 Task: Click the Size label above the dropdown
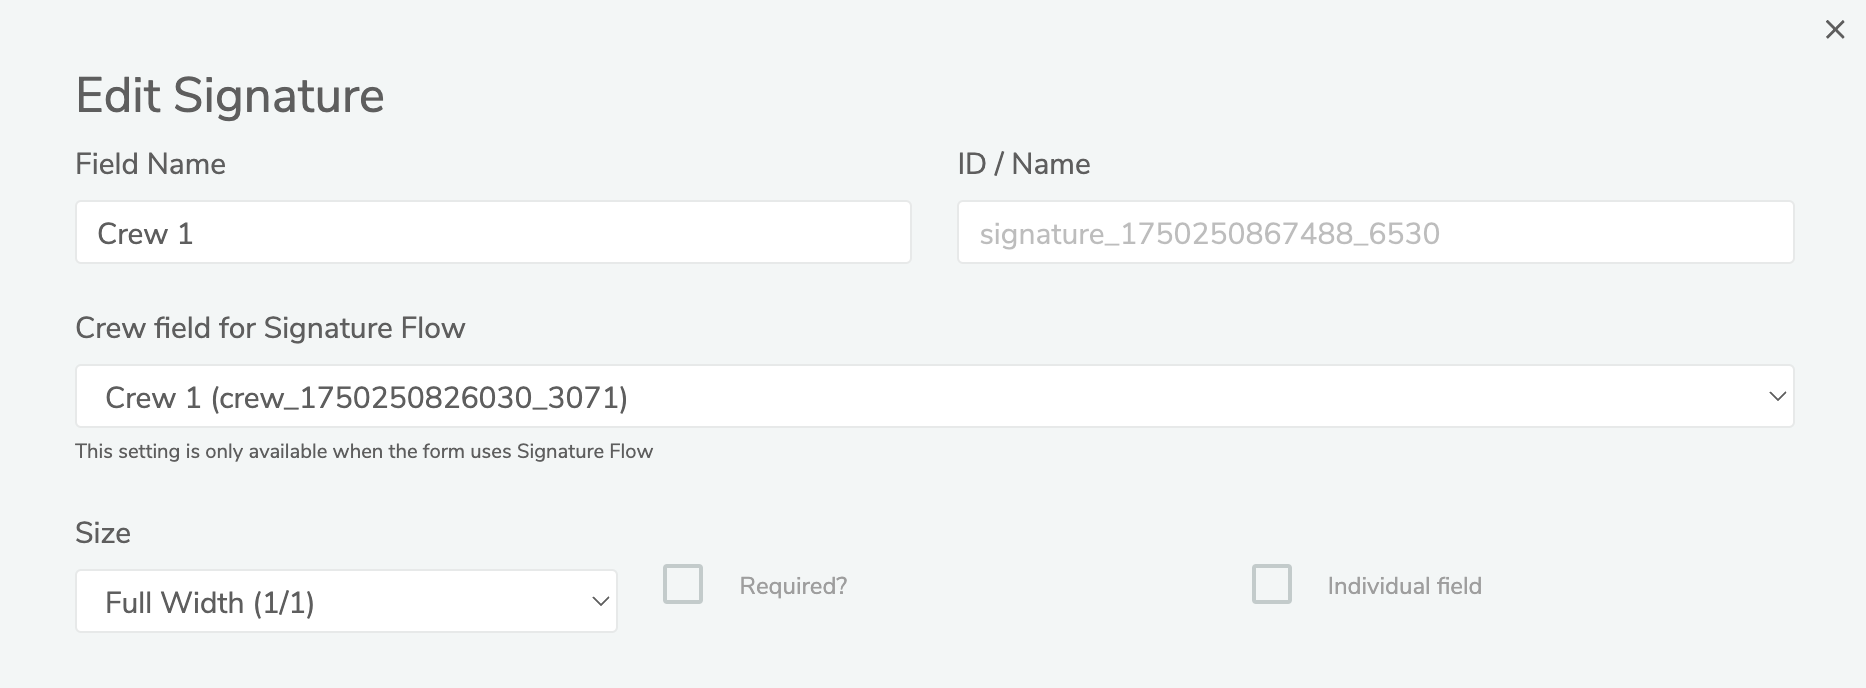click(102, 533)
